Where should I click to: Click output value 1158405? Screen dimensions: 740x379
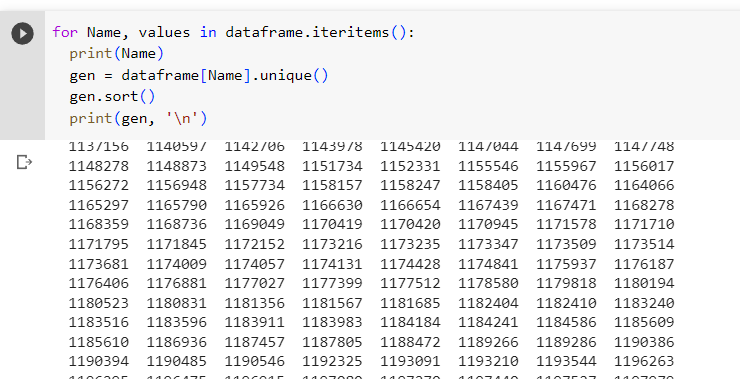coord(488,185)
